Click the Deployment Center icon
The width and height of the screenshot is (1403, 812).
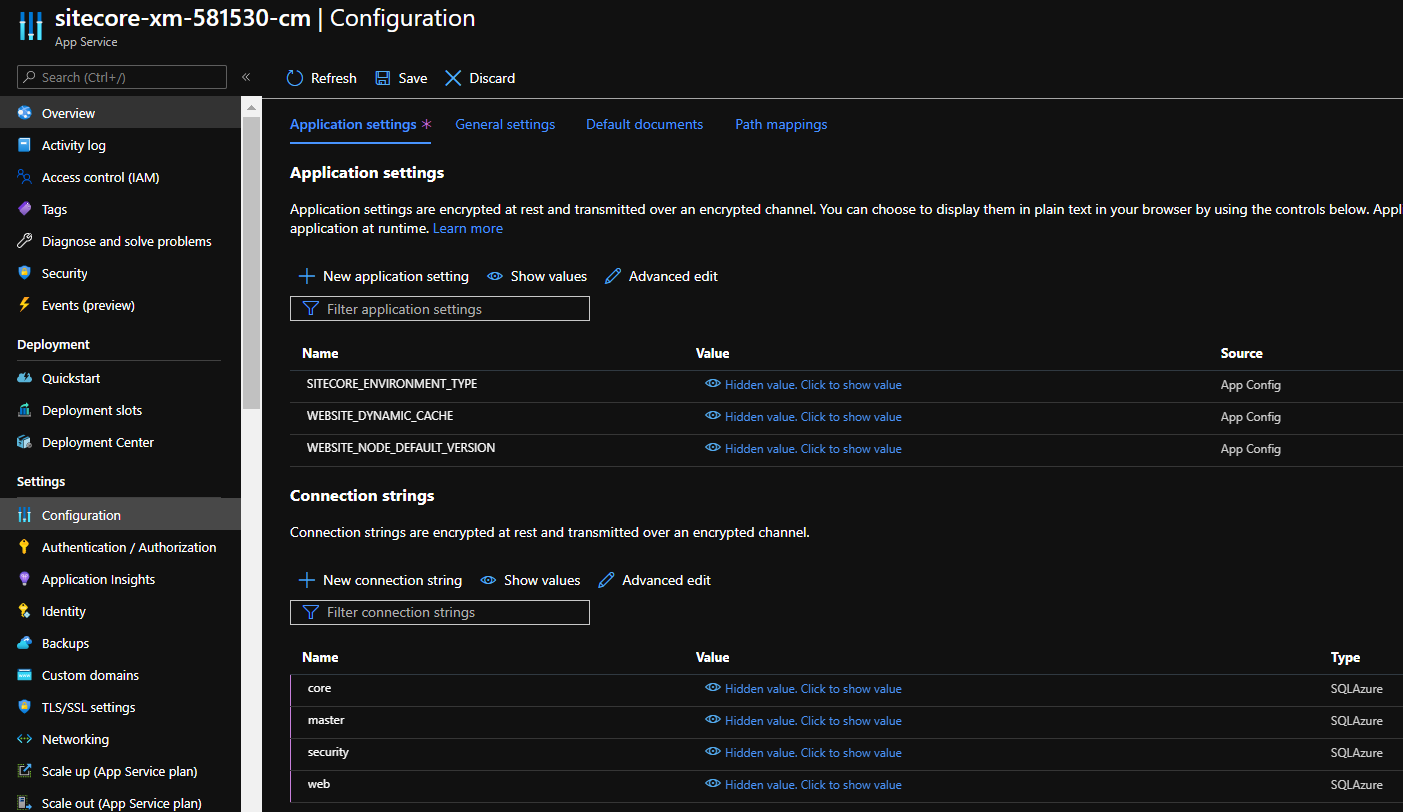coord(25,442)
